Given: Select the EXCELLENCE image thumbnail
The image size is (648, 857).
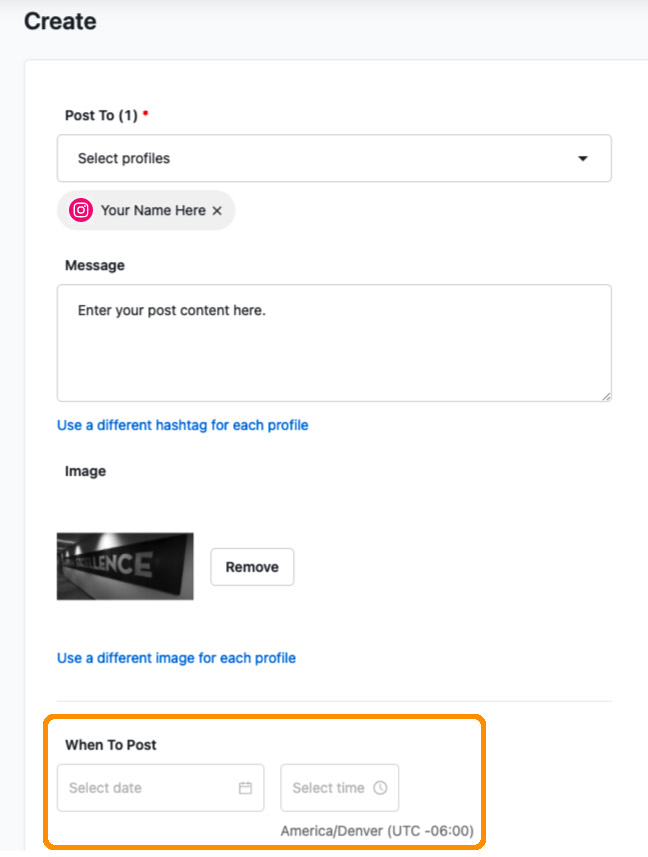Looking at the screenshot, I should (x=125, y=566).
